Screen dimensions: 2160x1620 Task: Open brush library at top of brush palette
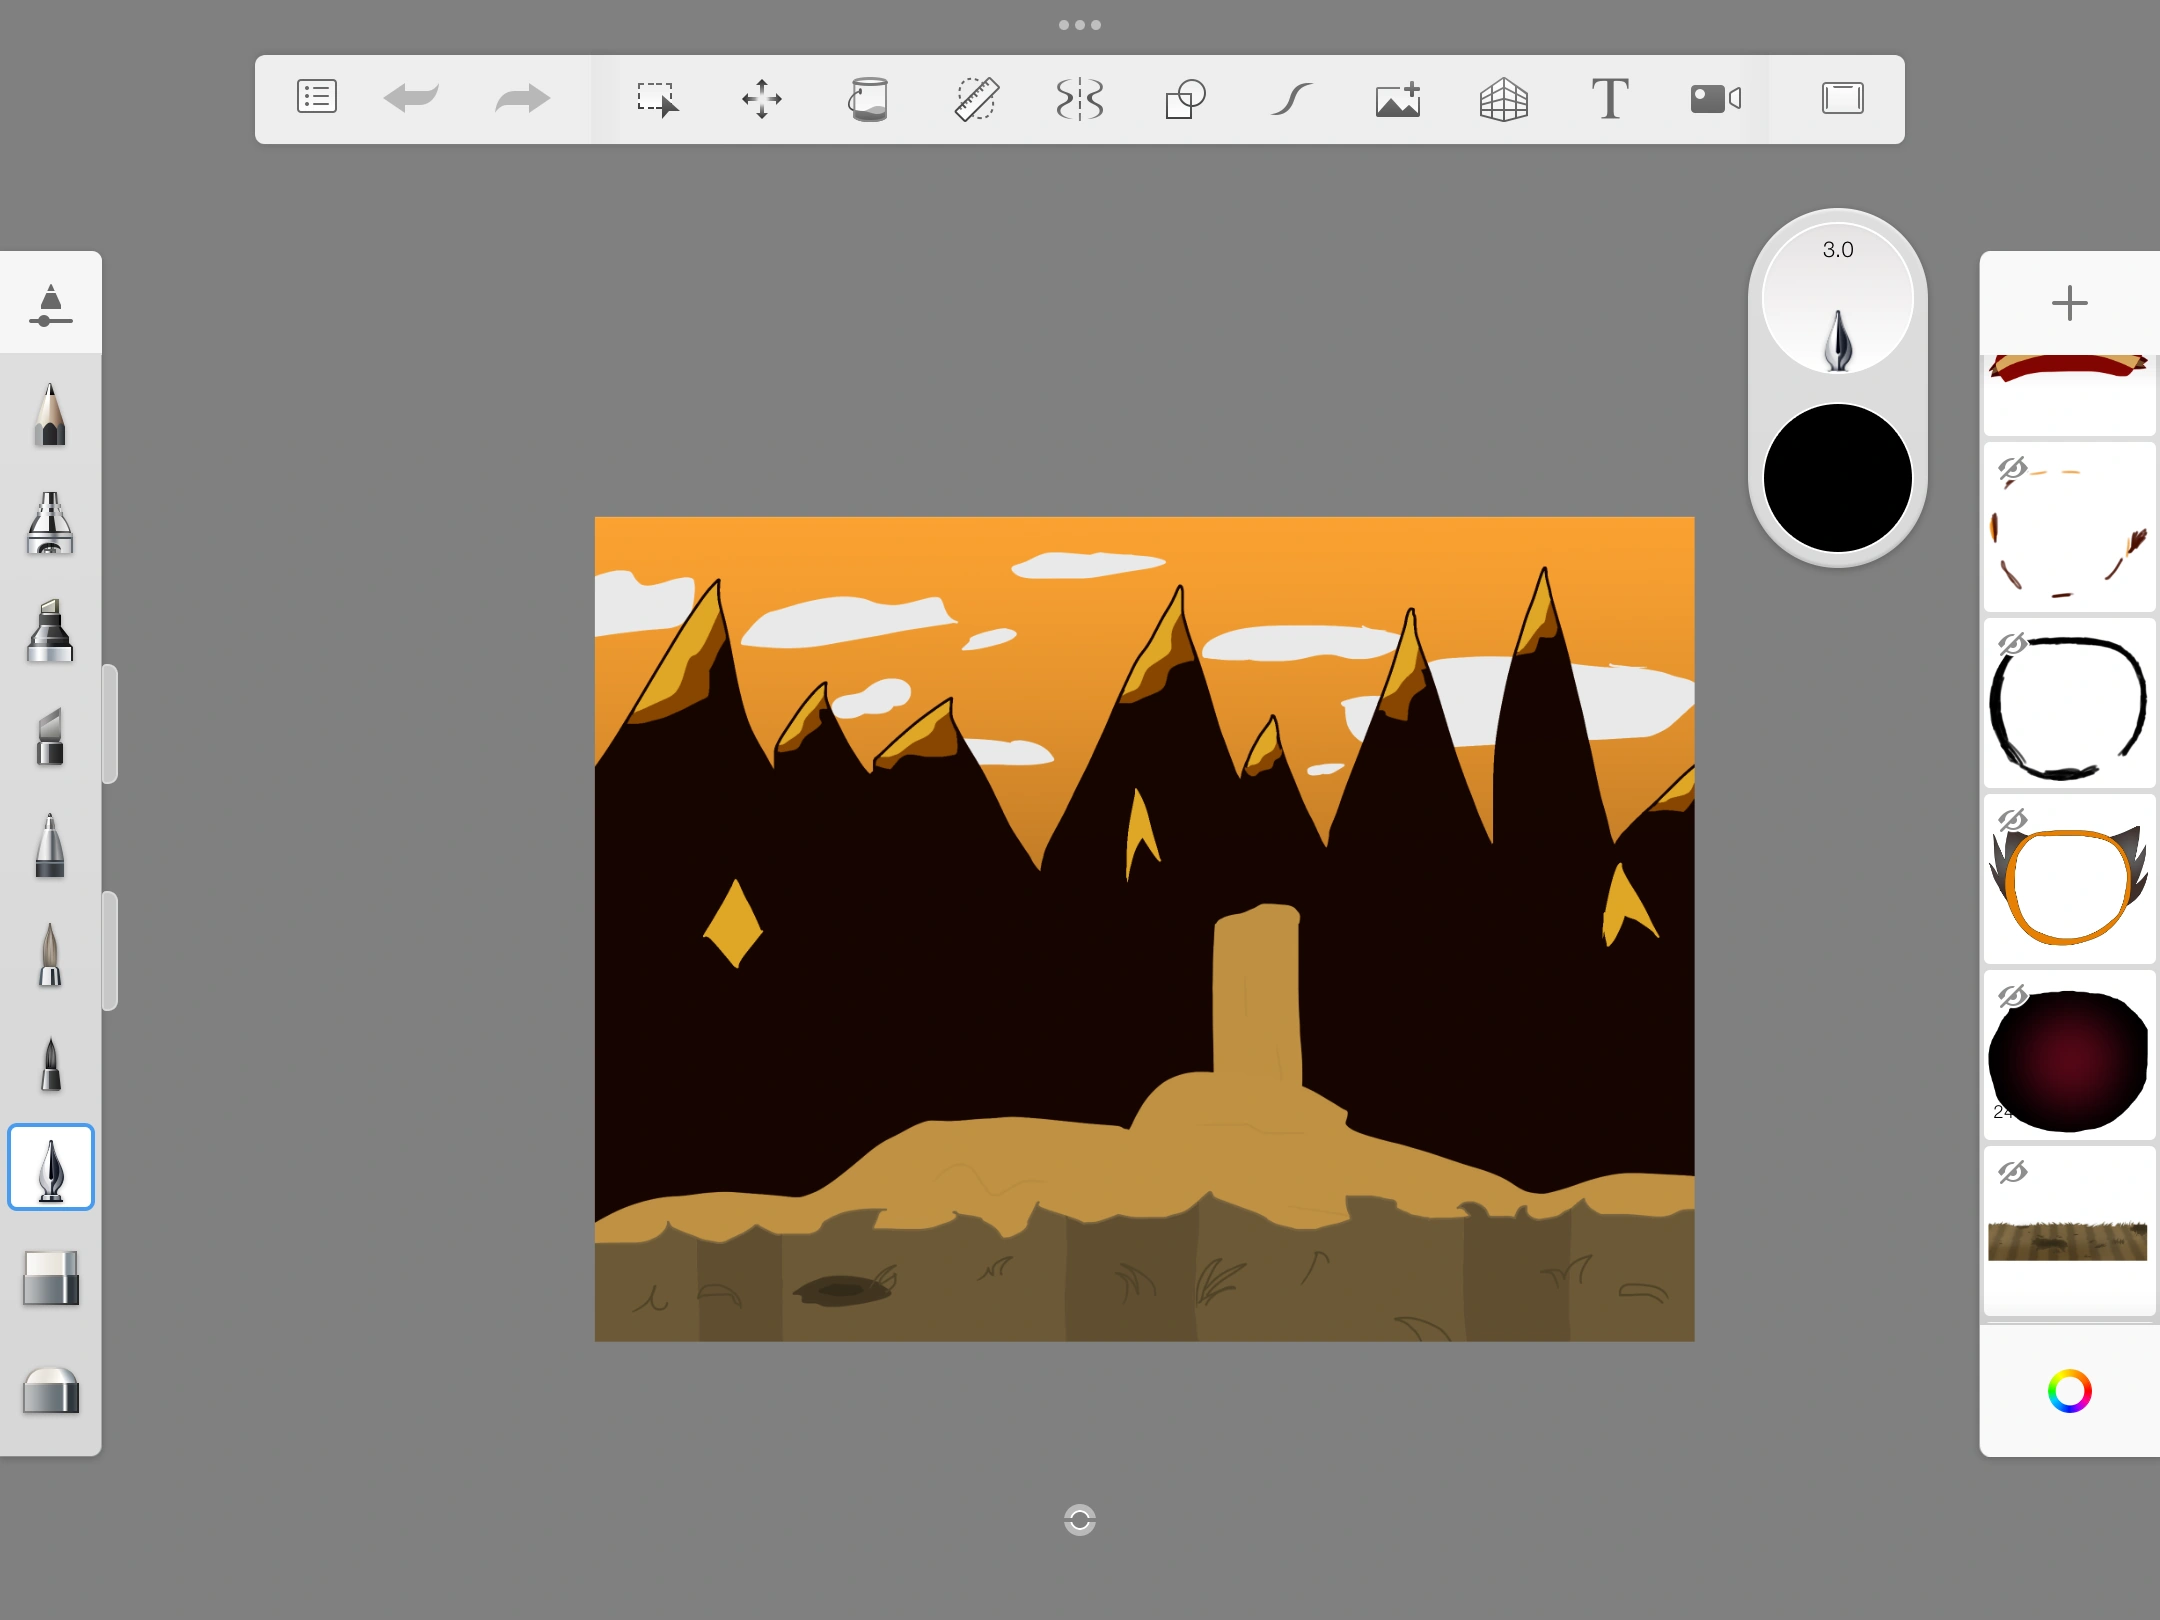[50, 304]
